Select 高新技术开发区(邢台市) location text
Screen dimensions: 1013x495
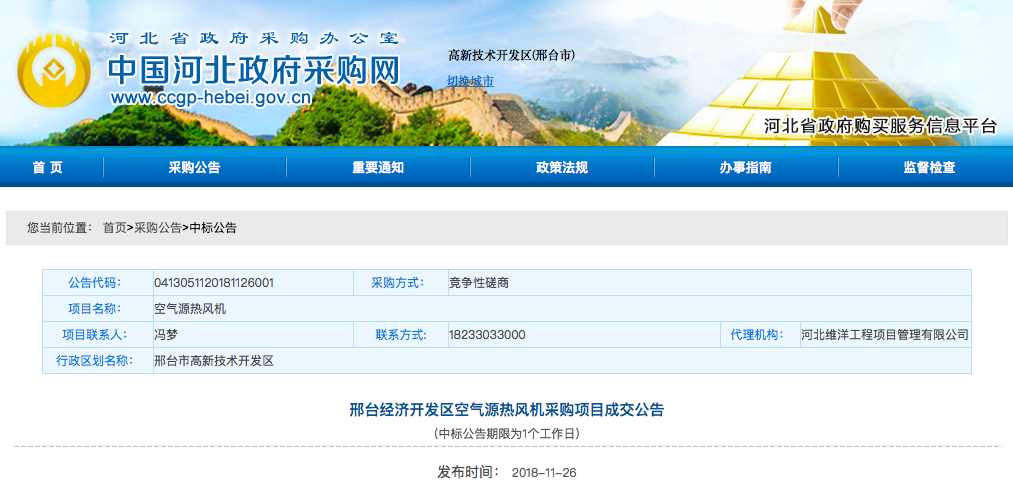coord(511,54)
